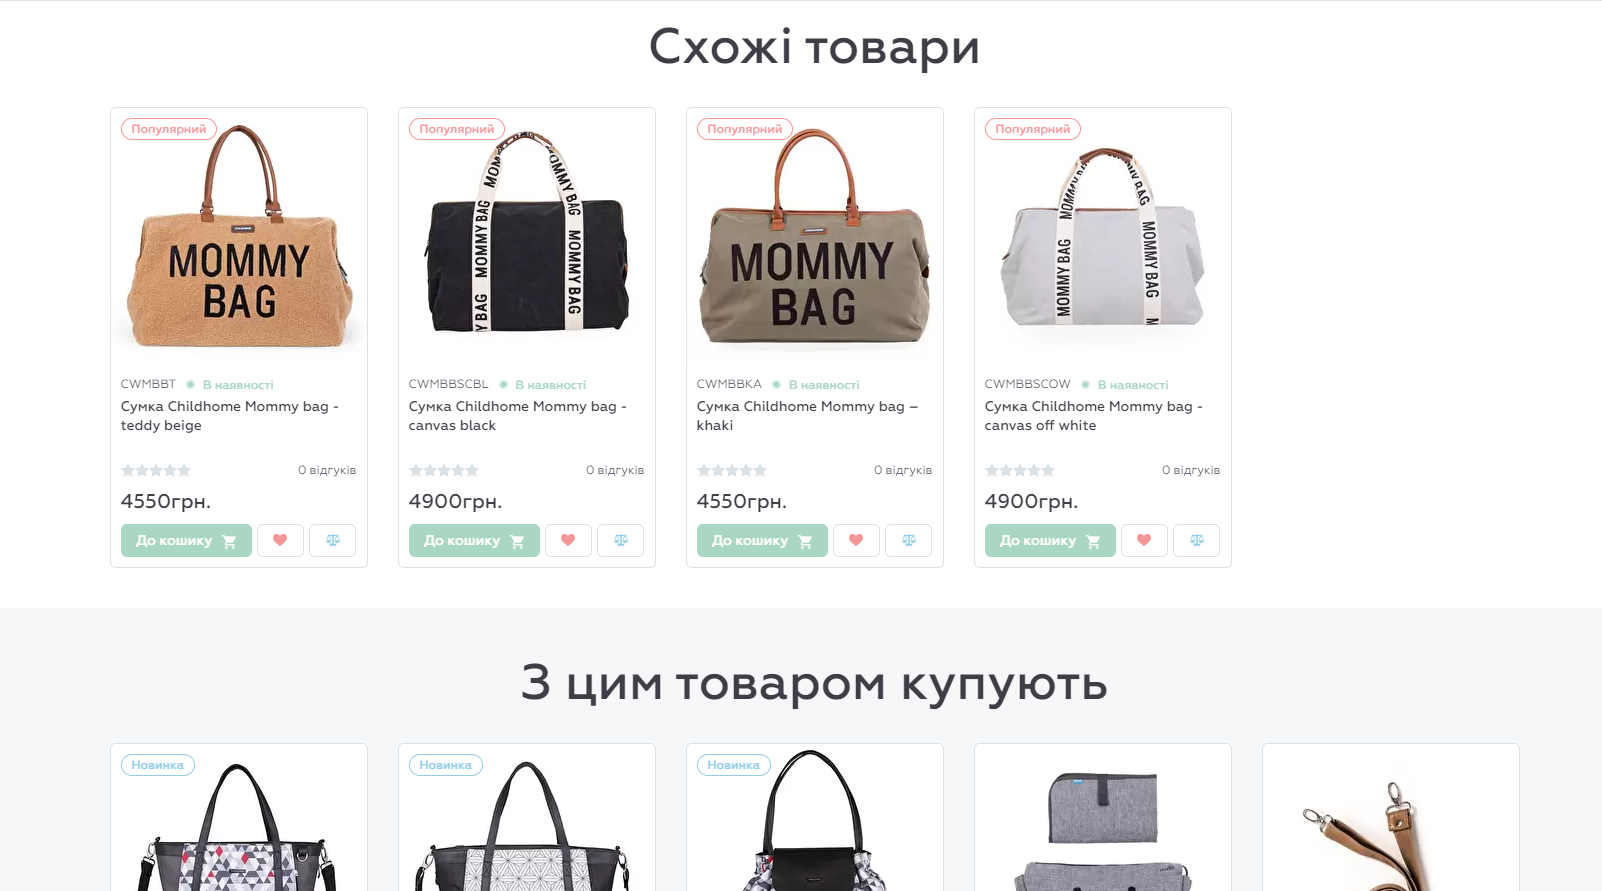Add canvas black bag До кошику
Screen dimensions: 1602x891
(x=474, y=540)
